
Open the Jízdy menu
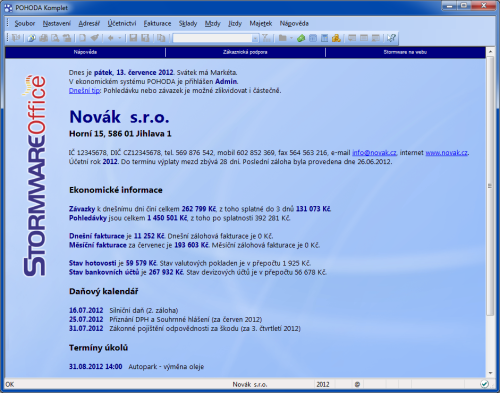(x=235, y=23)
